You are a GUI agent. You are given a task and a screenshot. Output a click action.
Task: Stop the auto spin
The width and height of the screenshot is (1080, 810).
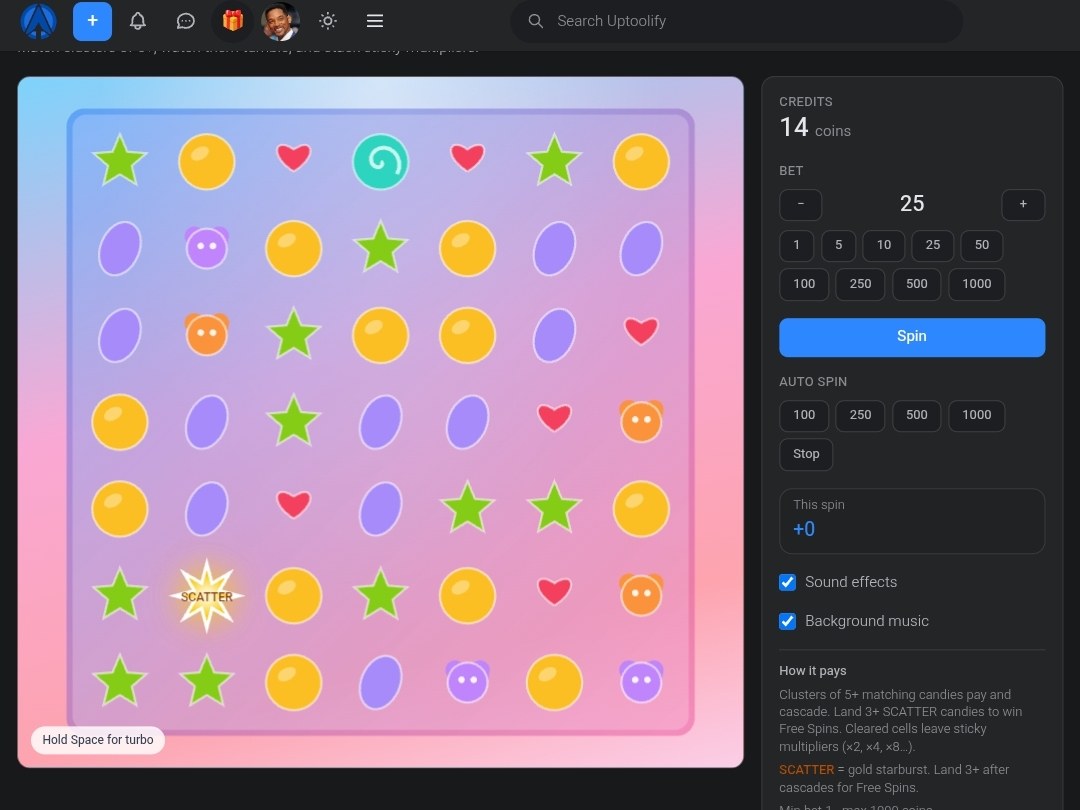click(806, 455)
